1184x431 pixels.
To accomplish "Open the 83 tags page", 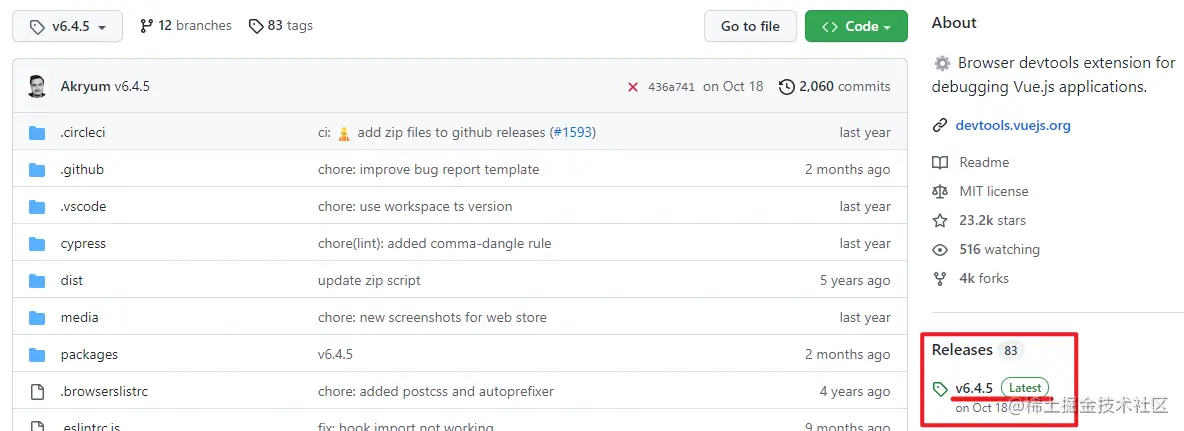I will point(281,26).
